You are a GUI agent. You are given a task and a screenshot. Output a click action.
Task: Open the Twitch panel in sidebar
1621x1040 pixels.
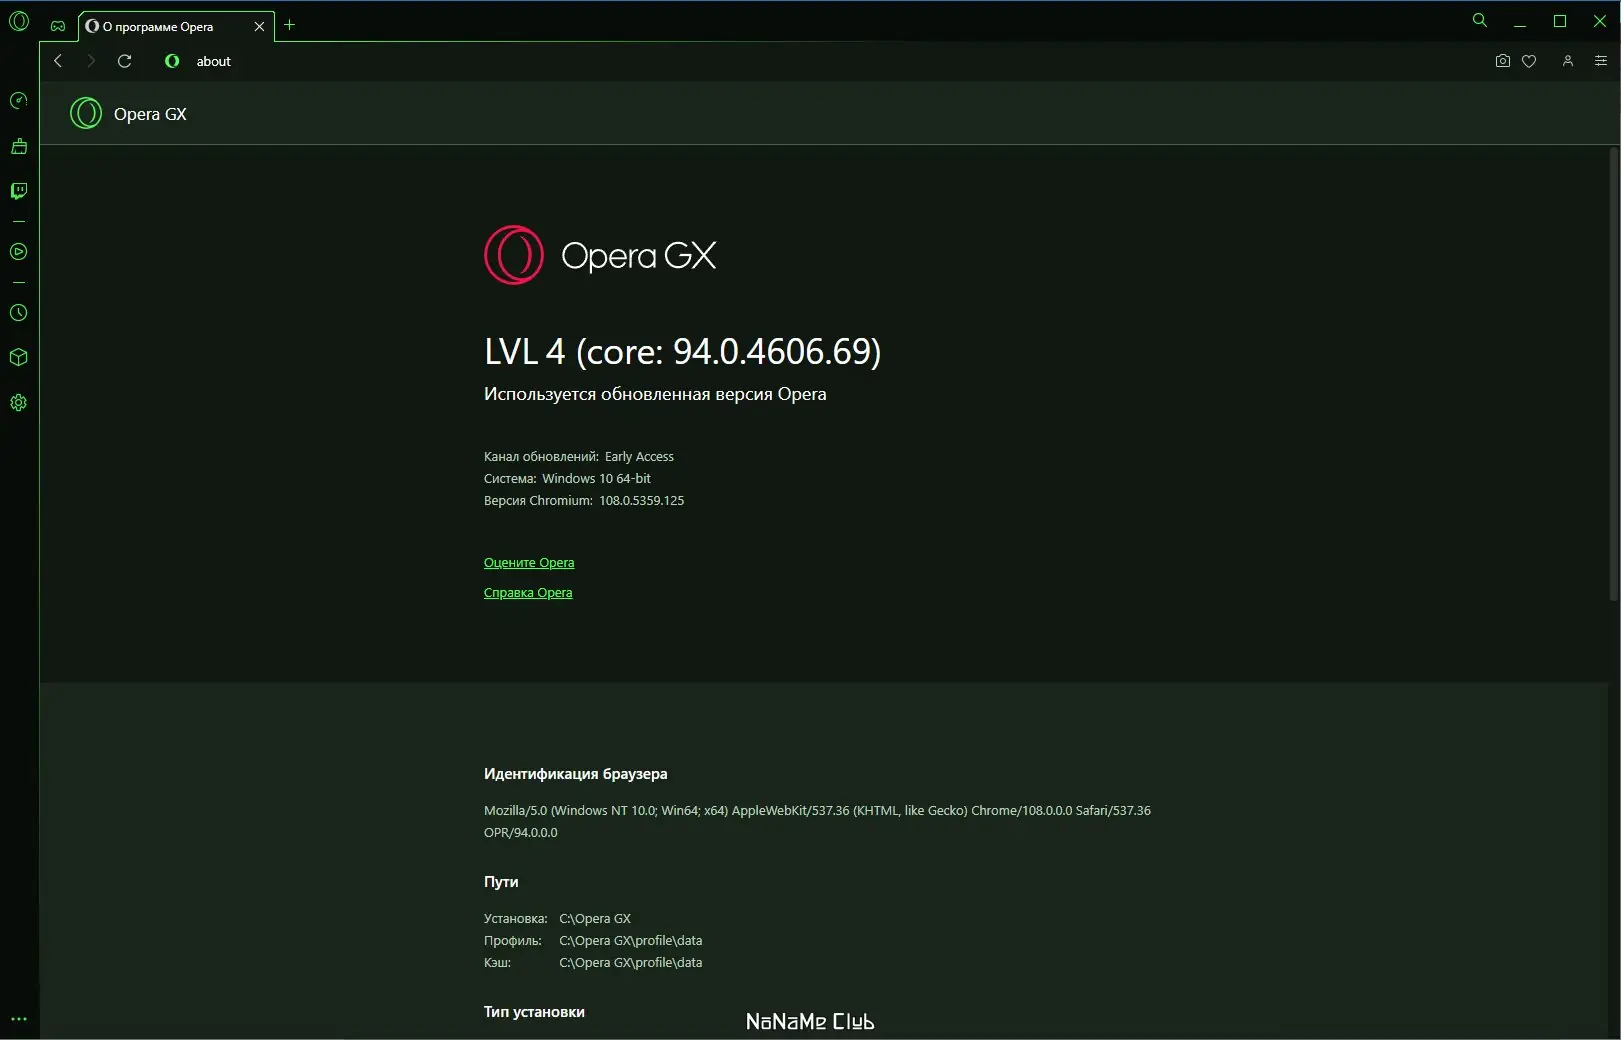(18, 191)
